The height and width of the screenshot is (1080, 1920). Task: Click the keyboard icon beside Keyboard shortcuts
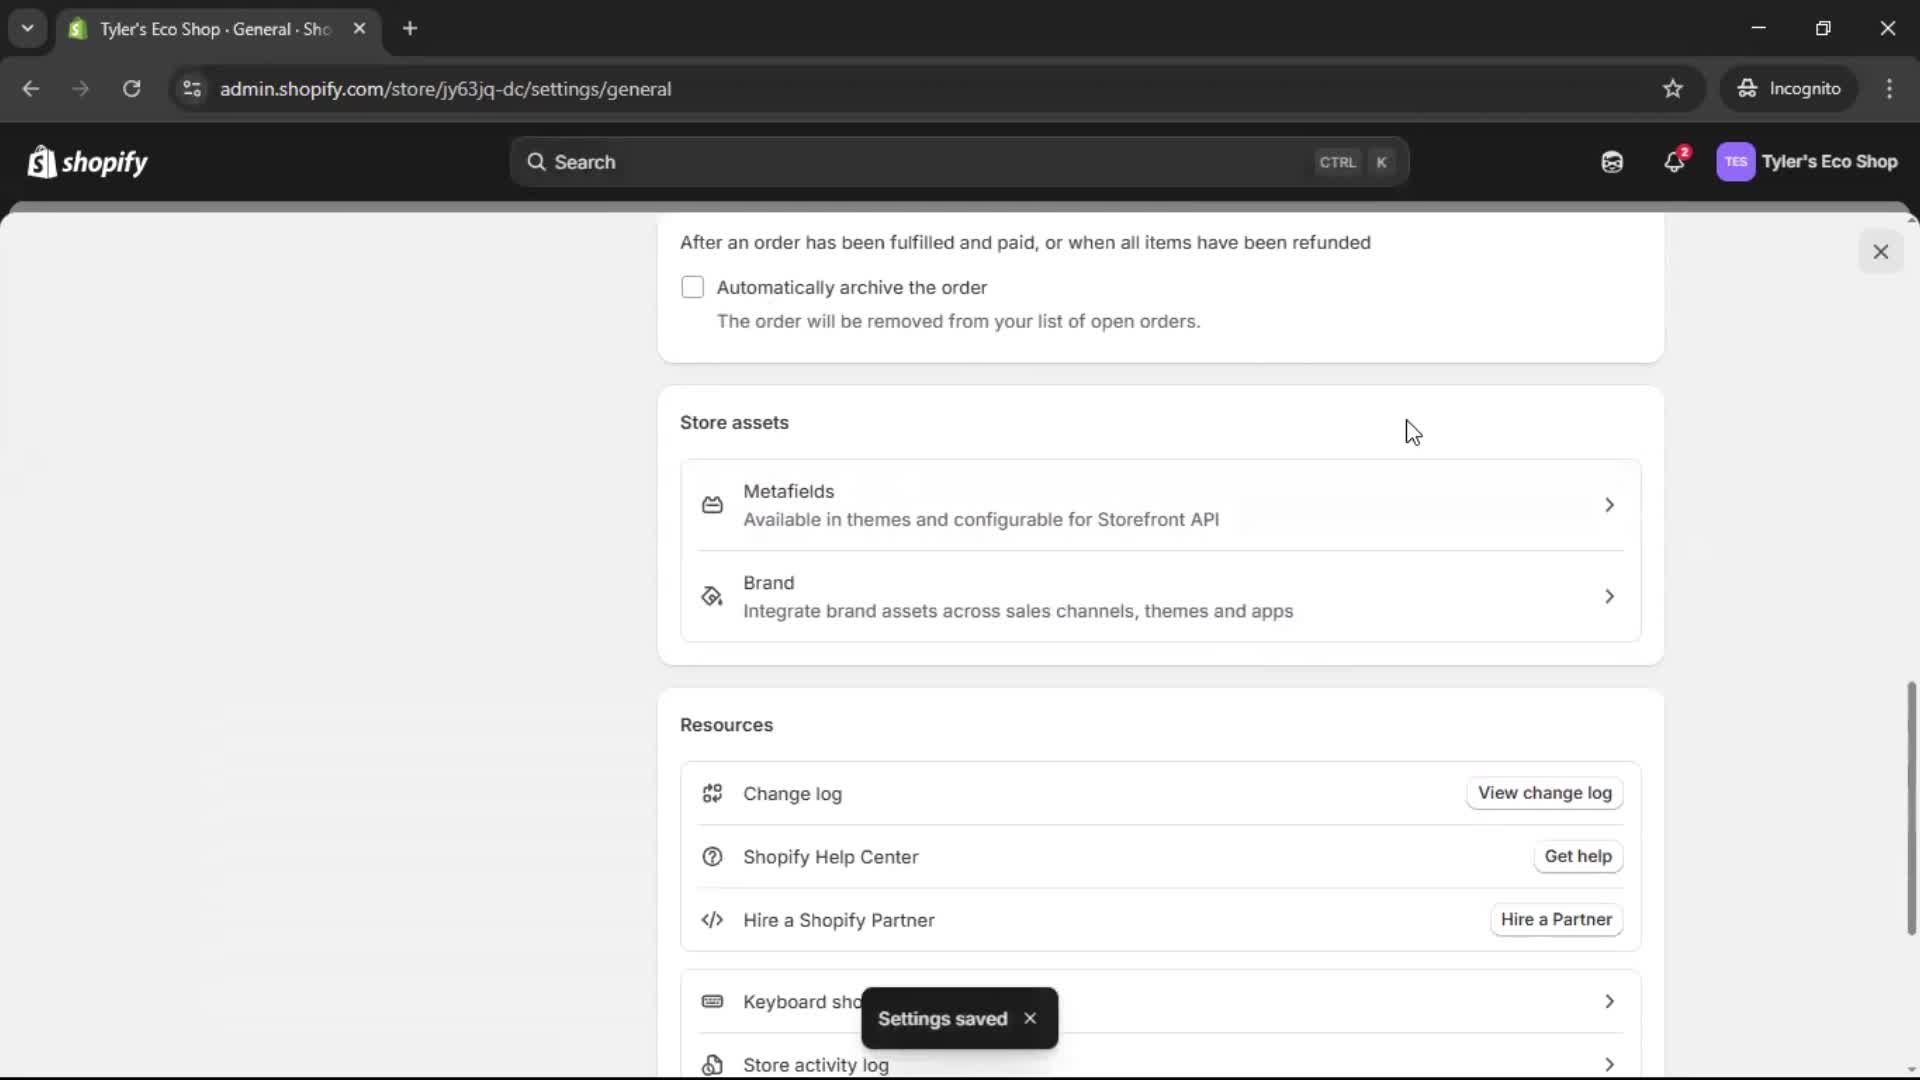[712, 1001]
